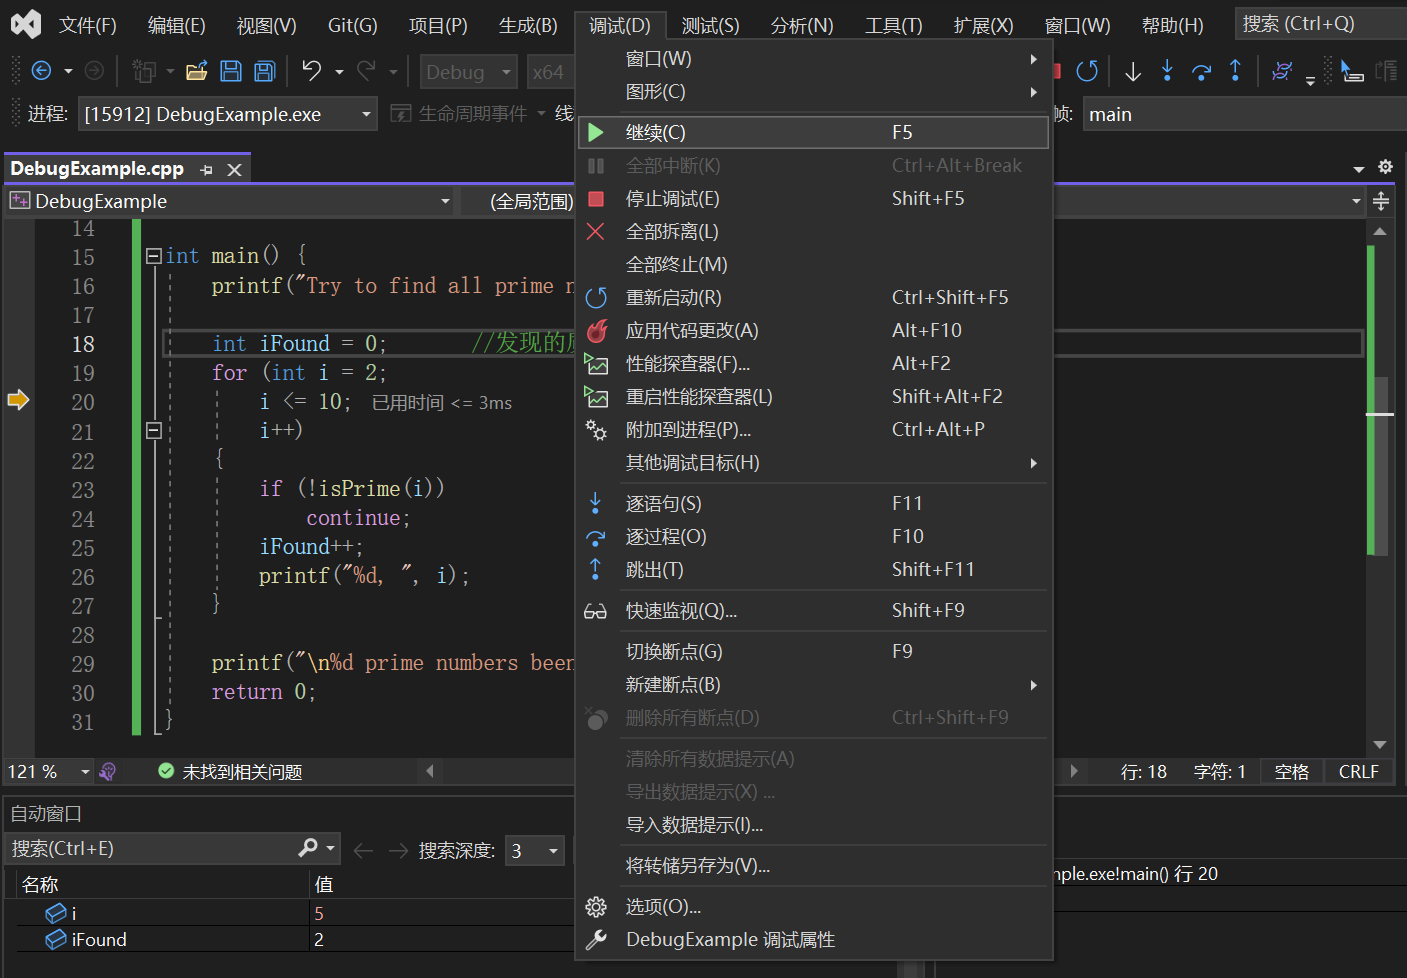
Task: Click show next statement arrow icon
Action: click(x=1133, y=71)
